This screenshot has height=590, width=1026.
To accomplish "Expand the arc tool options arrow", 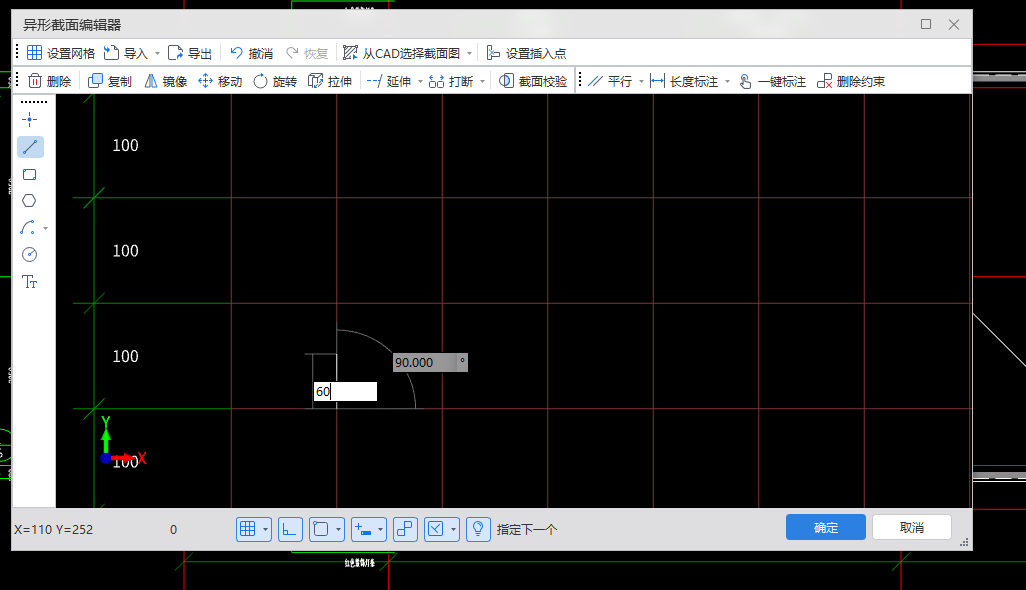I will [45, 228].
